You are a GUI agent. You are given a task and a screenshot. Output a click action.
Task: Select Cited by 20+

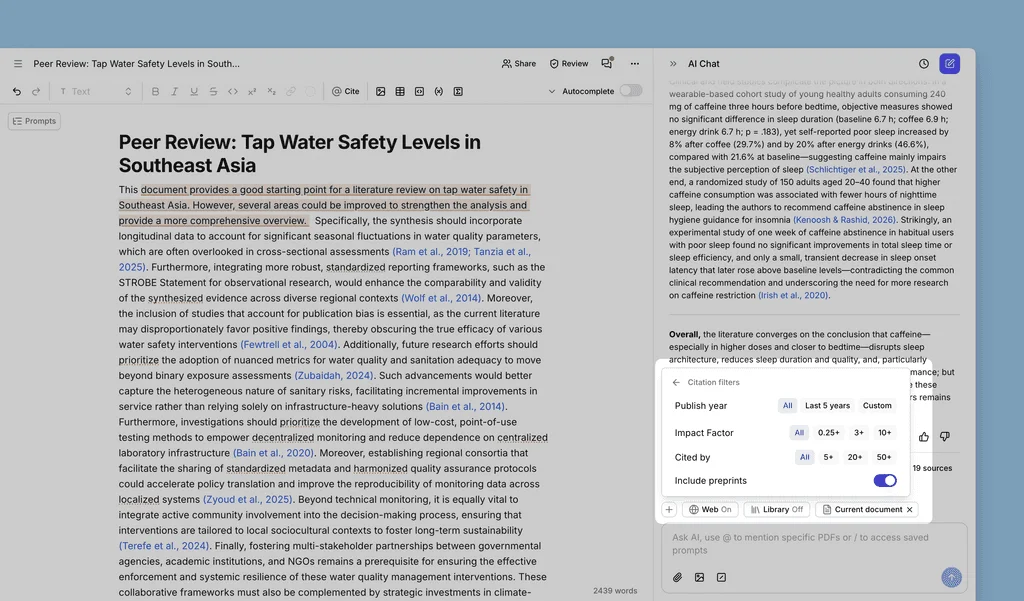click(x=855, y=457)
